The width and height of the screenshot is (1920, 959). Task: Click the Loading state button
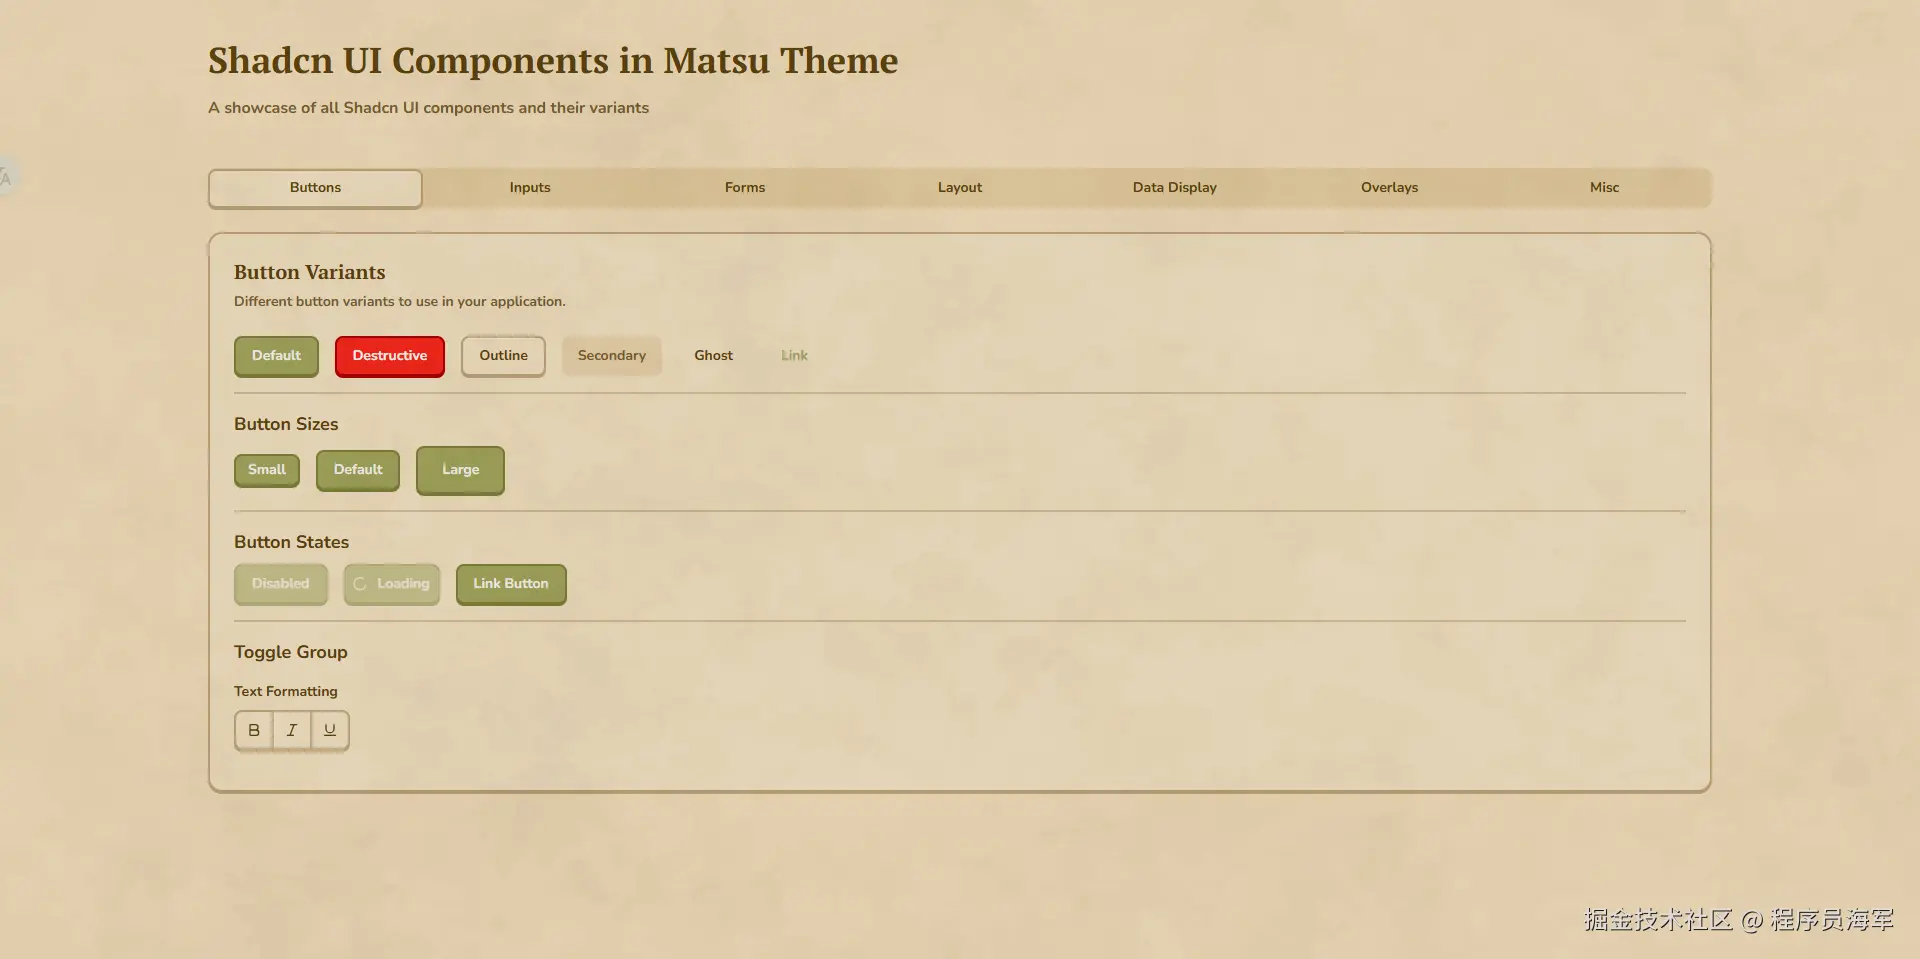coord(392,584)
